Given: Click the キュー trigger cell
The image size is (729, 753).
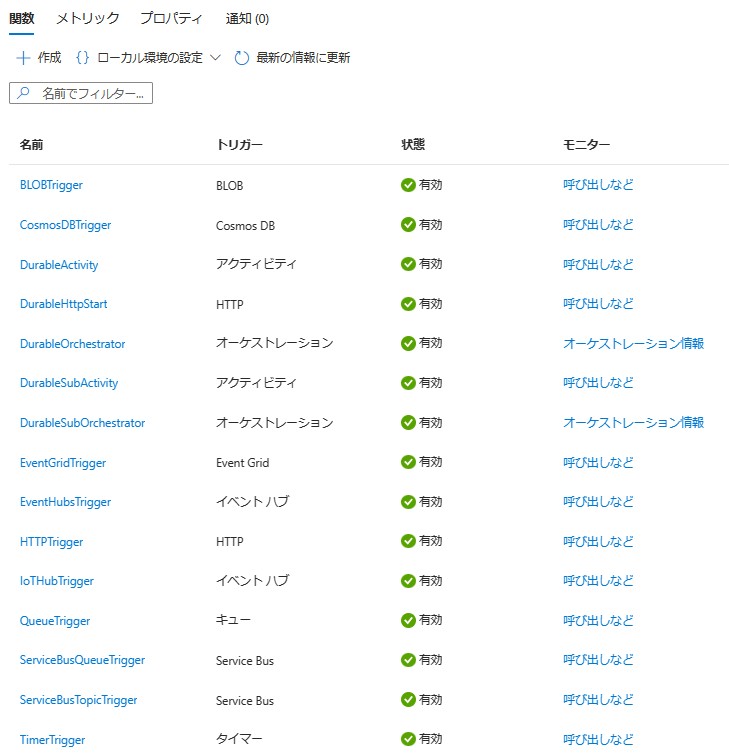Looking at the screenshot, I should [x=233, y=620].
